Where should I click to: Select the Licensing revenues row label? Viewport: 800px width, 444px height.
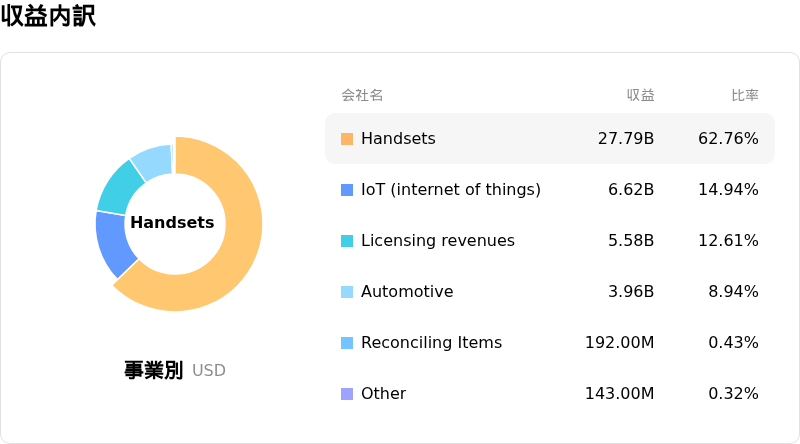click(x=437, y=241)
